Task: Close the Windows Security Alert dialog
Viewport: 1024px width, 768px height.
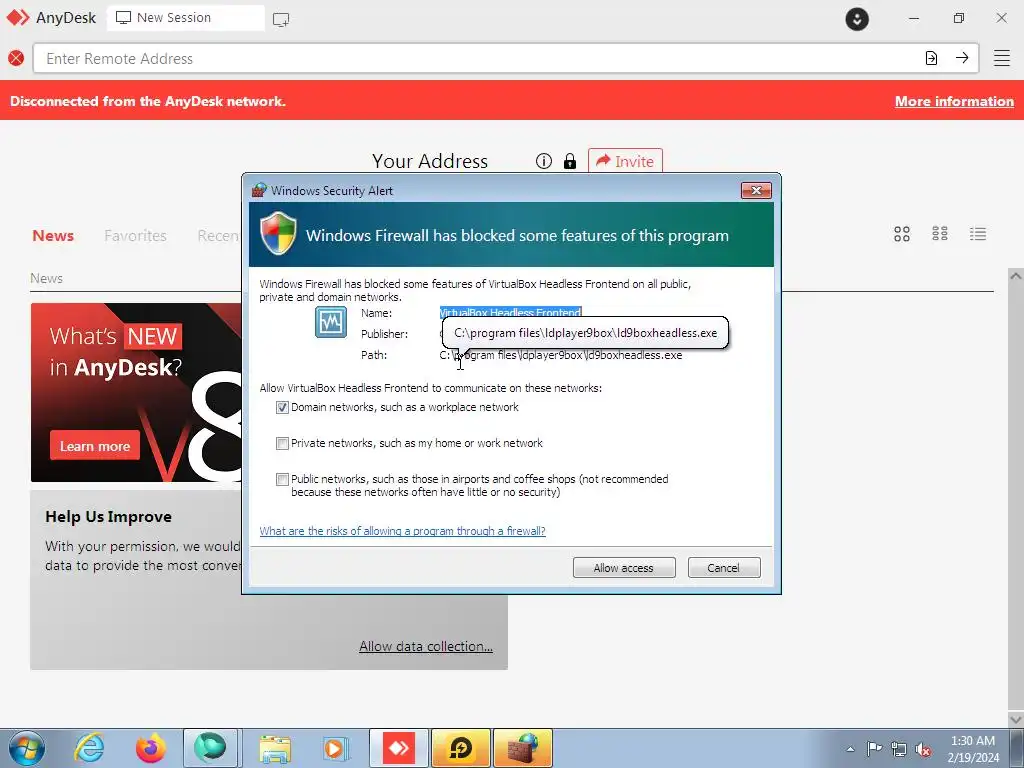Action: pos(756,190)
